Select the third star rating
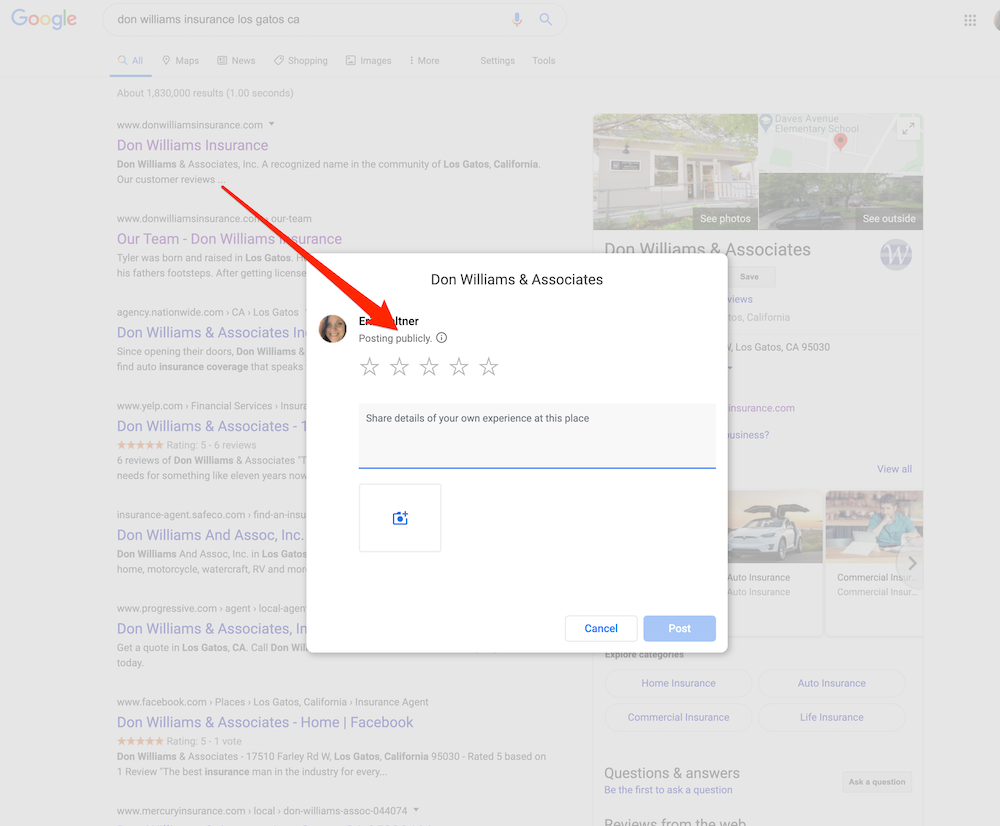Image resolution: width=1000 pixels, height=826 pixels. pyautogui.click(x=429, y=367)
